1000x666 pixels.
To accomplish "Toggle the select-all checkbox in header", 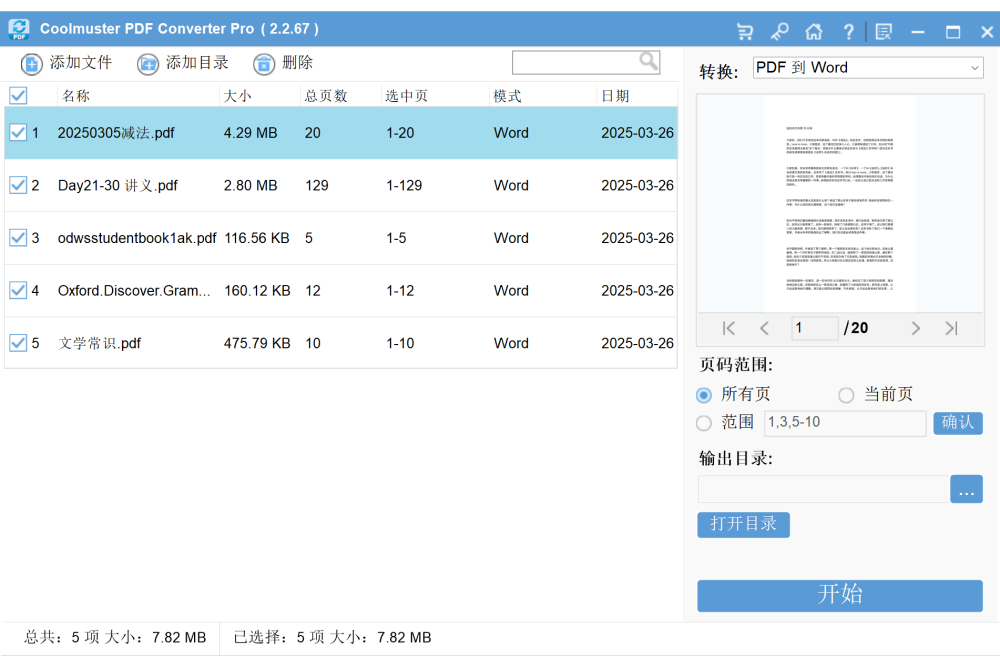I will (18, 96).
